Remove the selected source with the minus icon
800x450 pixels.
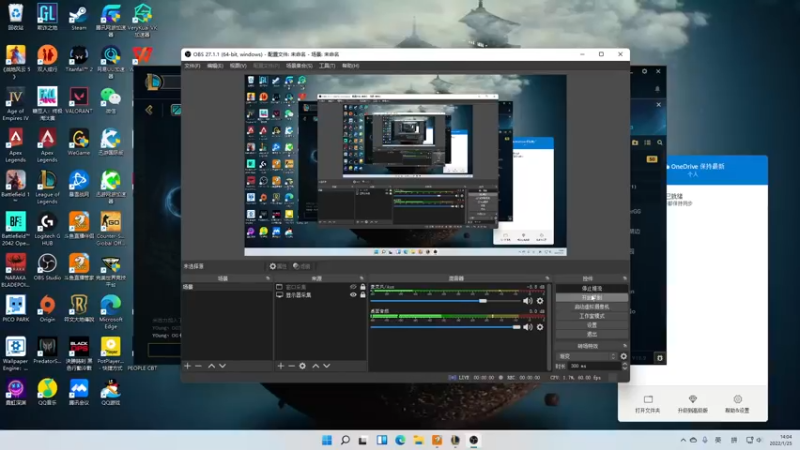pos(291,366)
